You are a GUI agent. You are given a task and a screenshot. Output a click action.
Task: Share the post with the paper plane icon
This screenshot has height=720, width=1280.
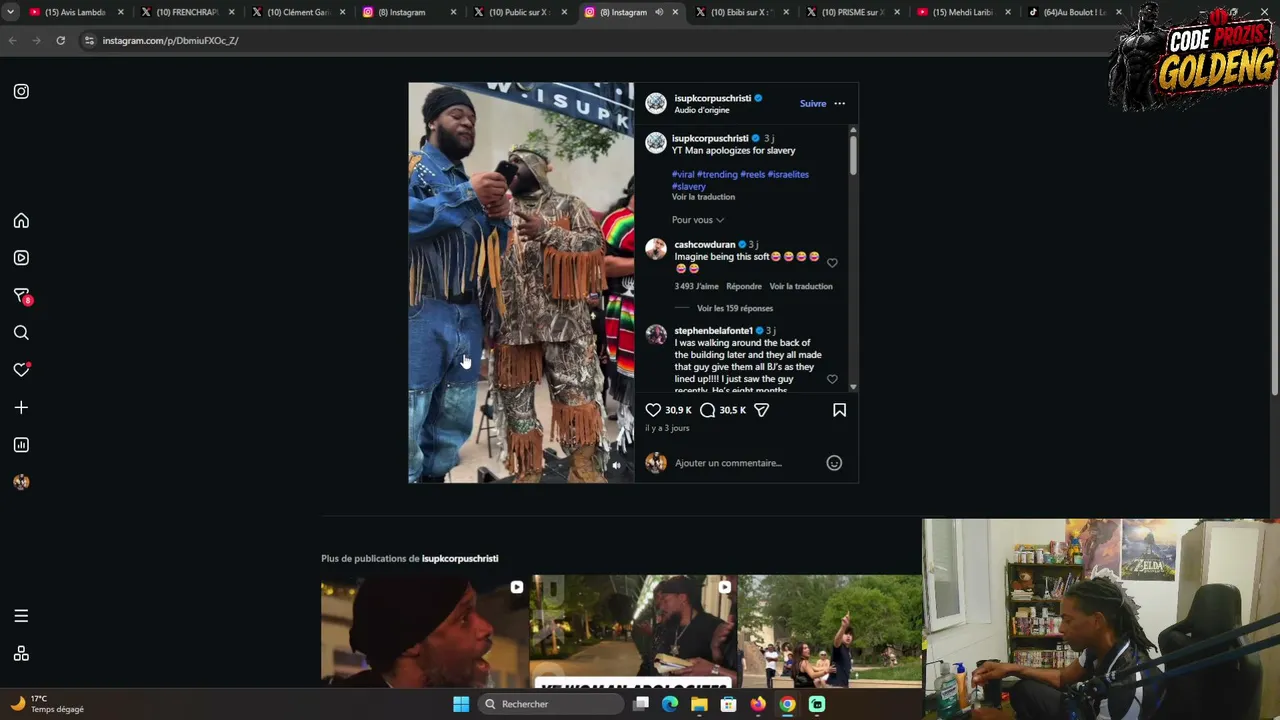pos(761,410)
